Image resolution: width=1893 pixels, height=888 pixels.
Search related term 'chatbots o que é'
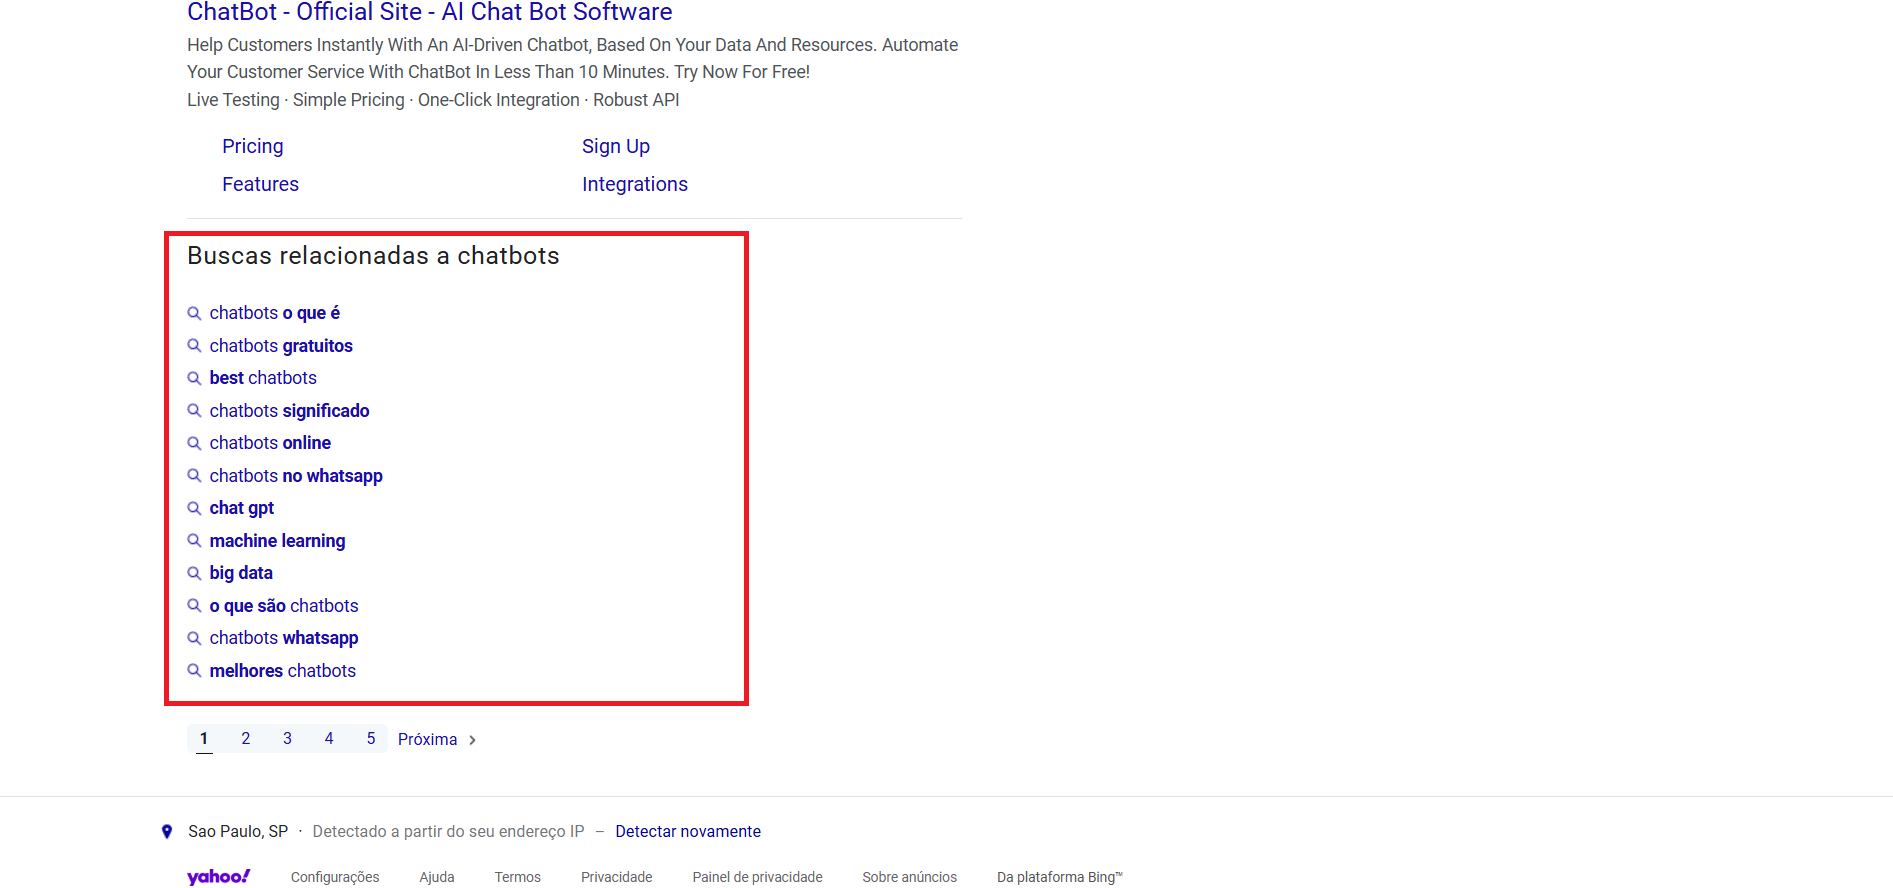click(x=275, y=313)
